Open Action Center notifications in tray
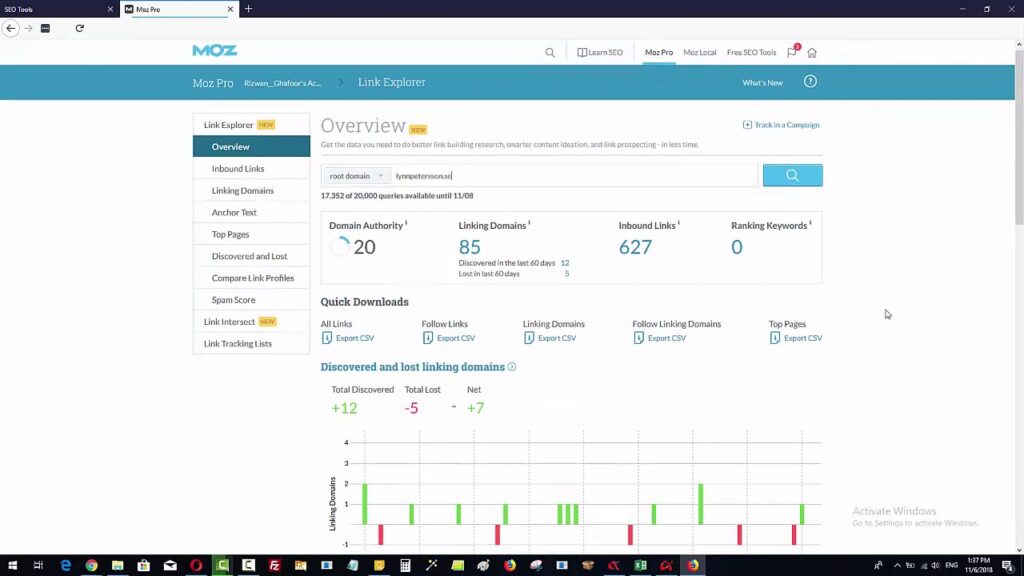 click(x=1008, y=566)
